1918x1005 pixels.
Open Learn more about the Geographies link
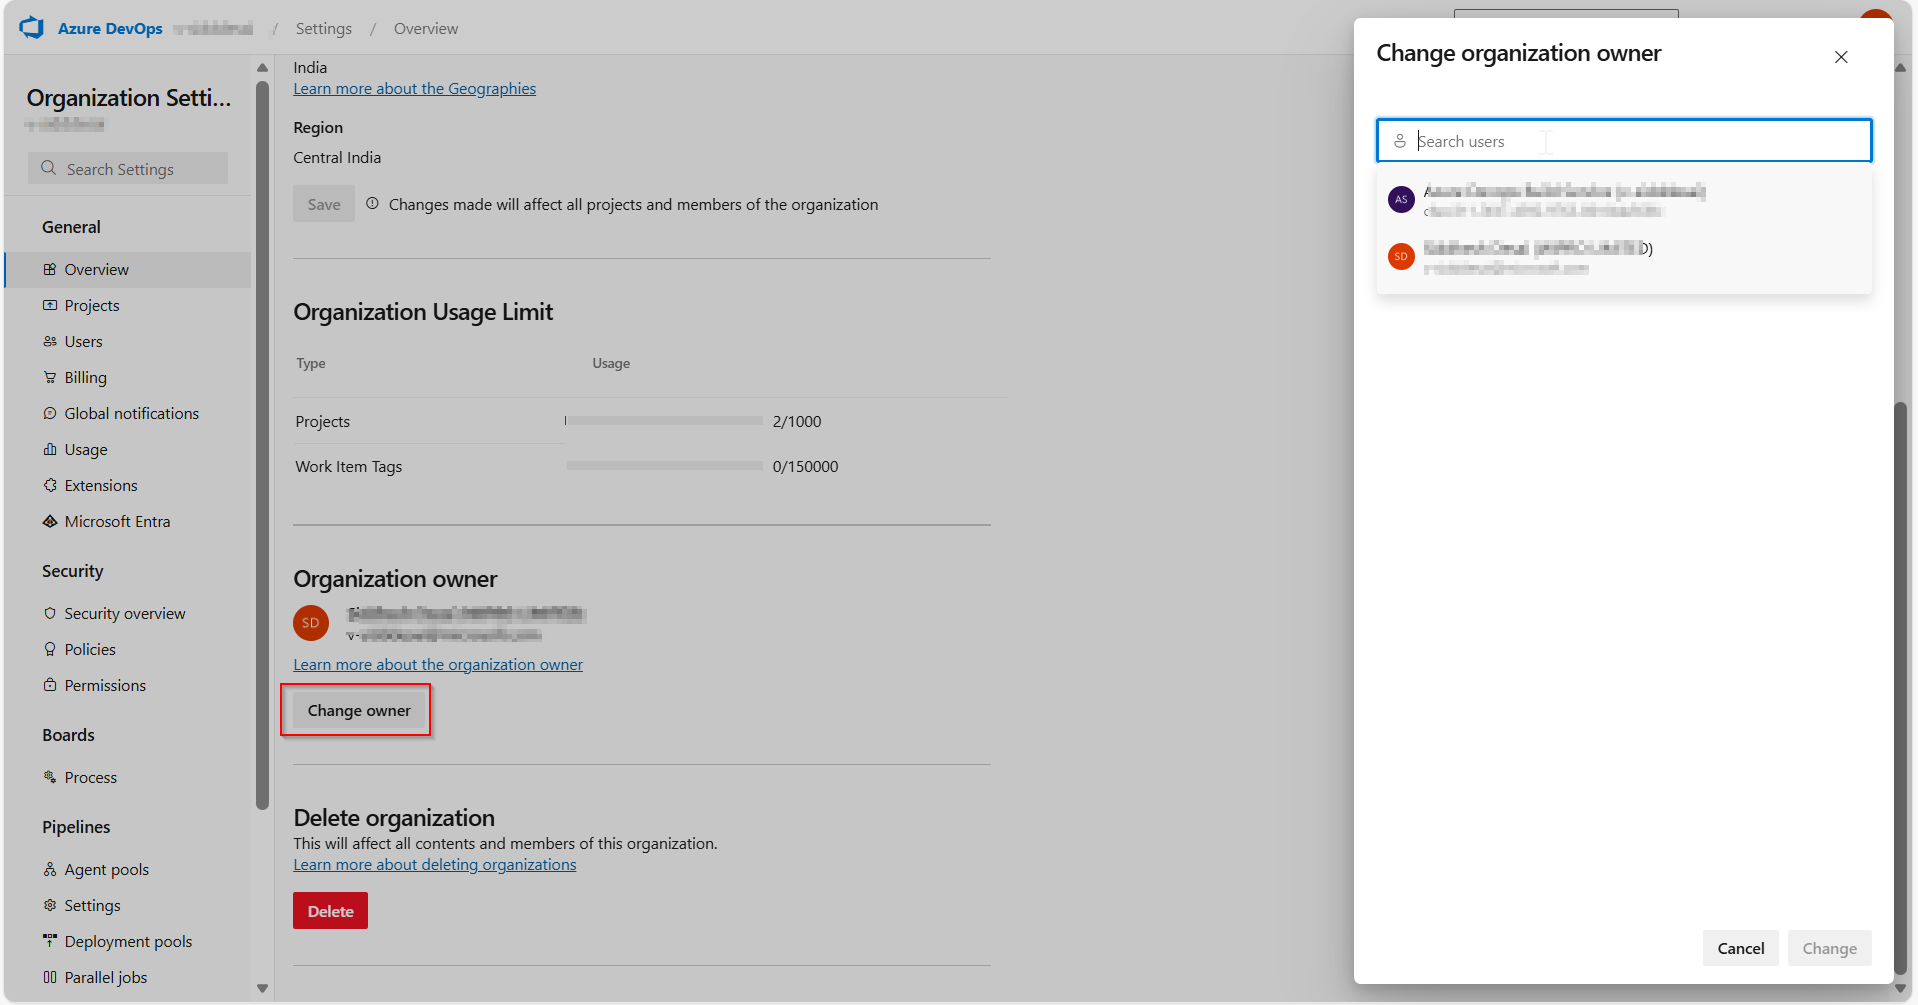click(x=414, y=89)
